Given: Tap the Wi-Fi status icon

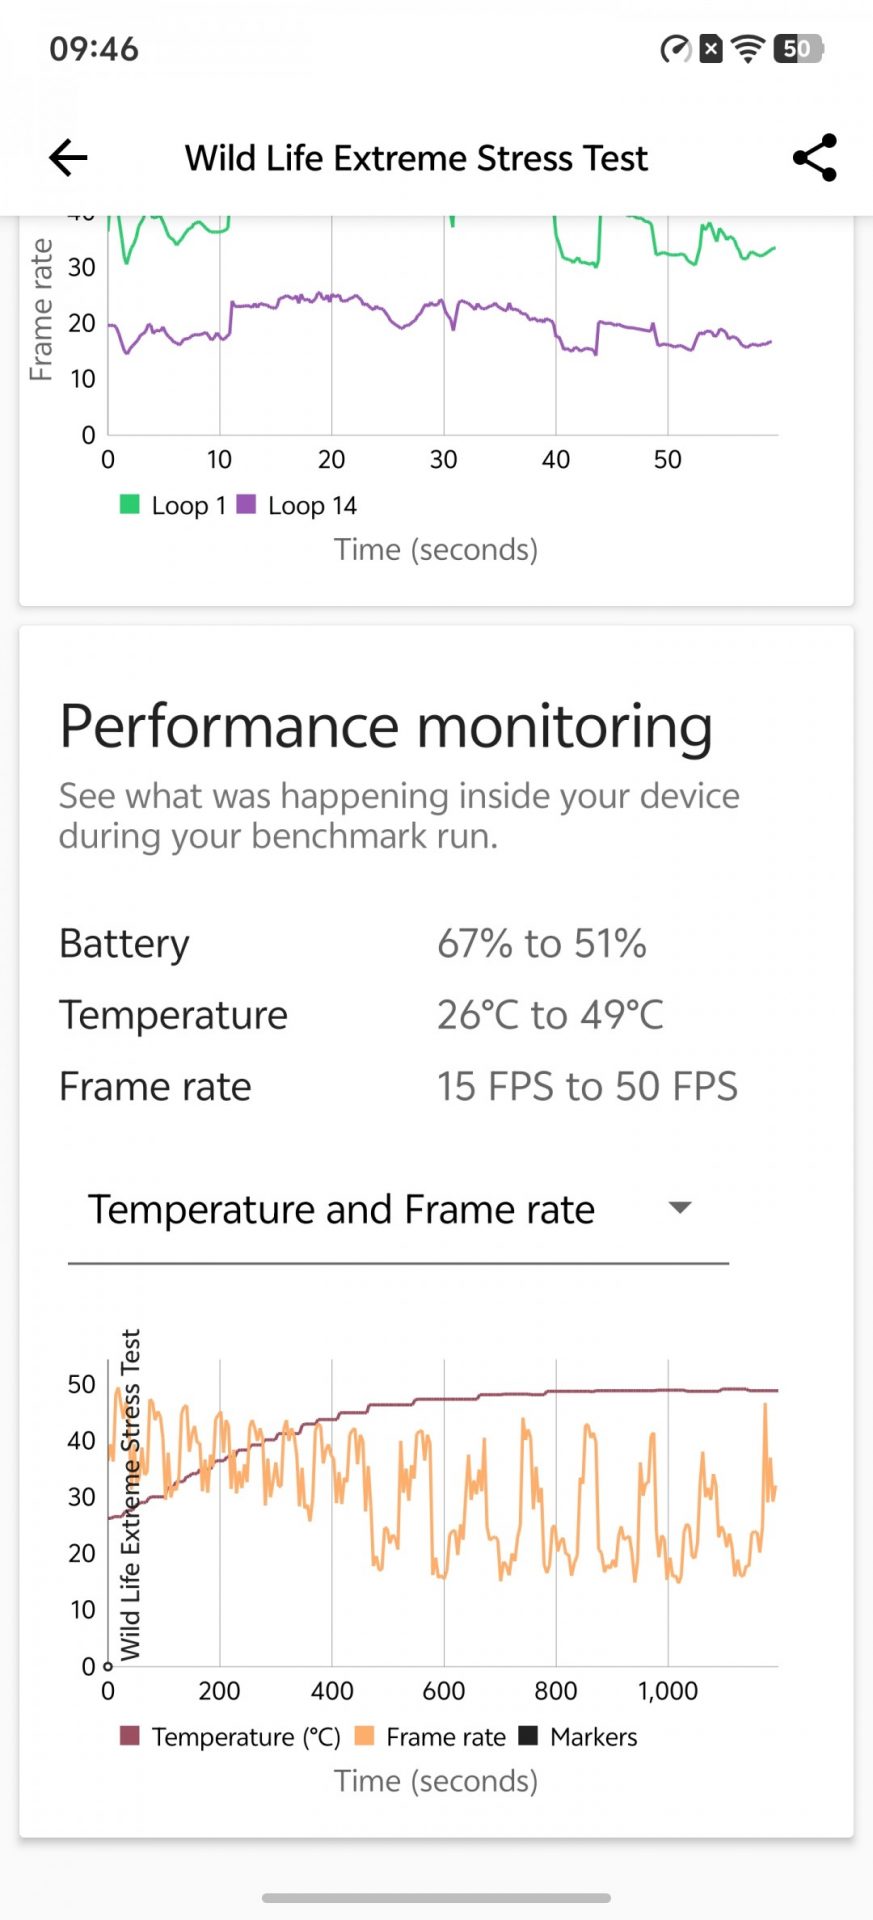Looking at the screenshot, I should [747, 48].
